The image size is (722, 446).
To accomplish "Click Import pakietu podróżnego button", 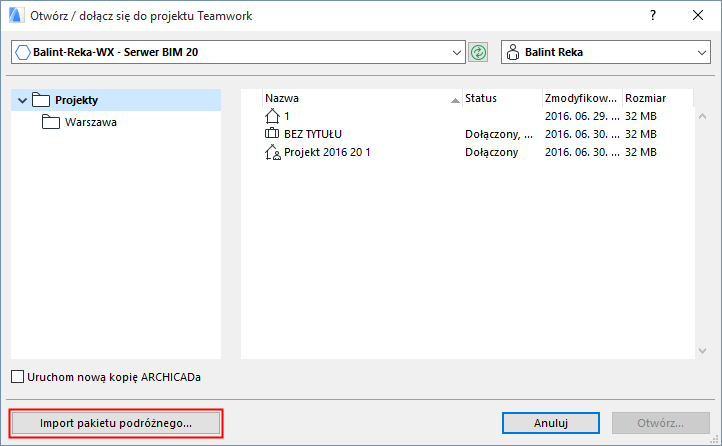I will coord(116,423).
